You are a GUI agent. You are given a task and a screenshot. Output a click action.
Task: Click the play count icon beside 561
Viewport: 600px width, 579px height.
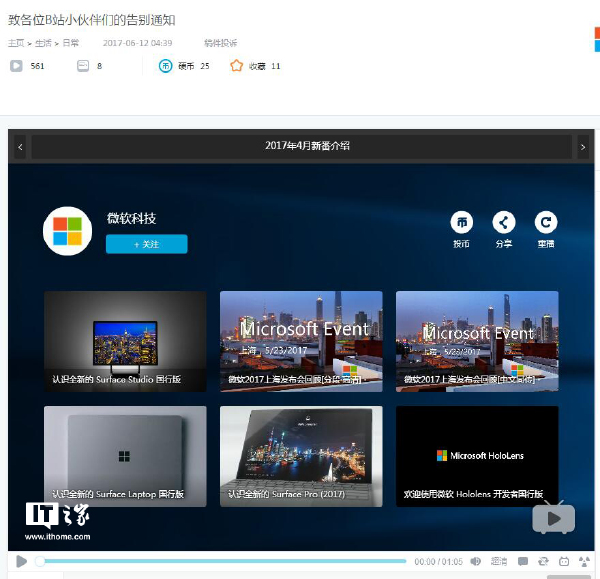(16, 66)
